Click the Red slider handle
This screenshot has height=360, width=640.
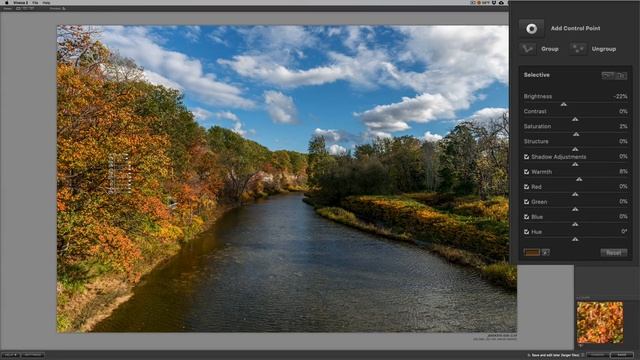[x=575, y=194]
